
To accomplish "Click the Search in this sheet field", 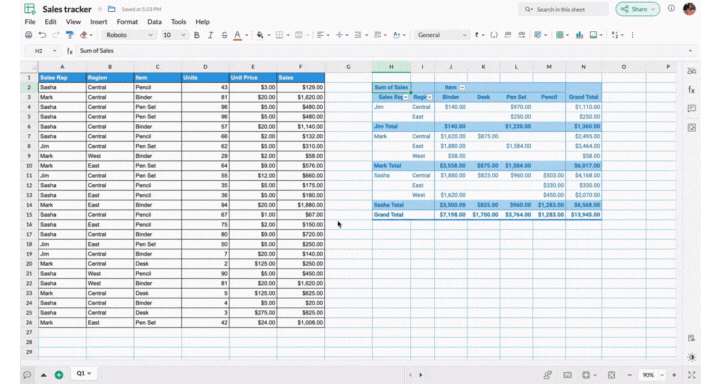I will pos(563,9).
